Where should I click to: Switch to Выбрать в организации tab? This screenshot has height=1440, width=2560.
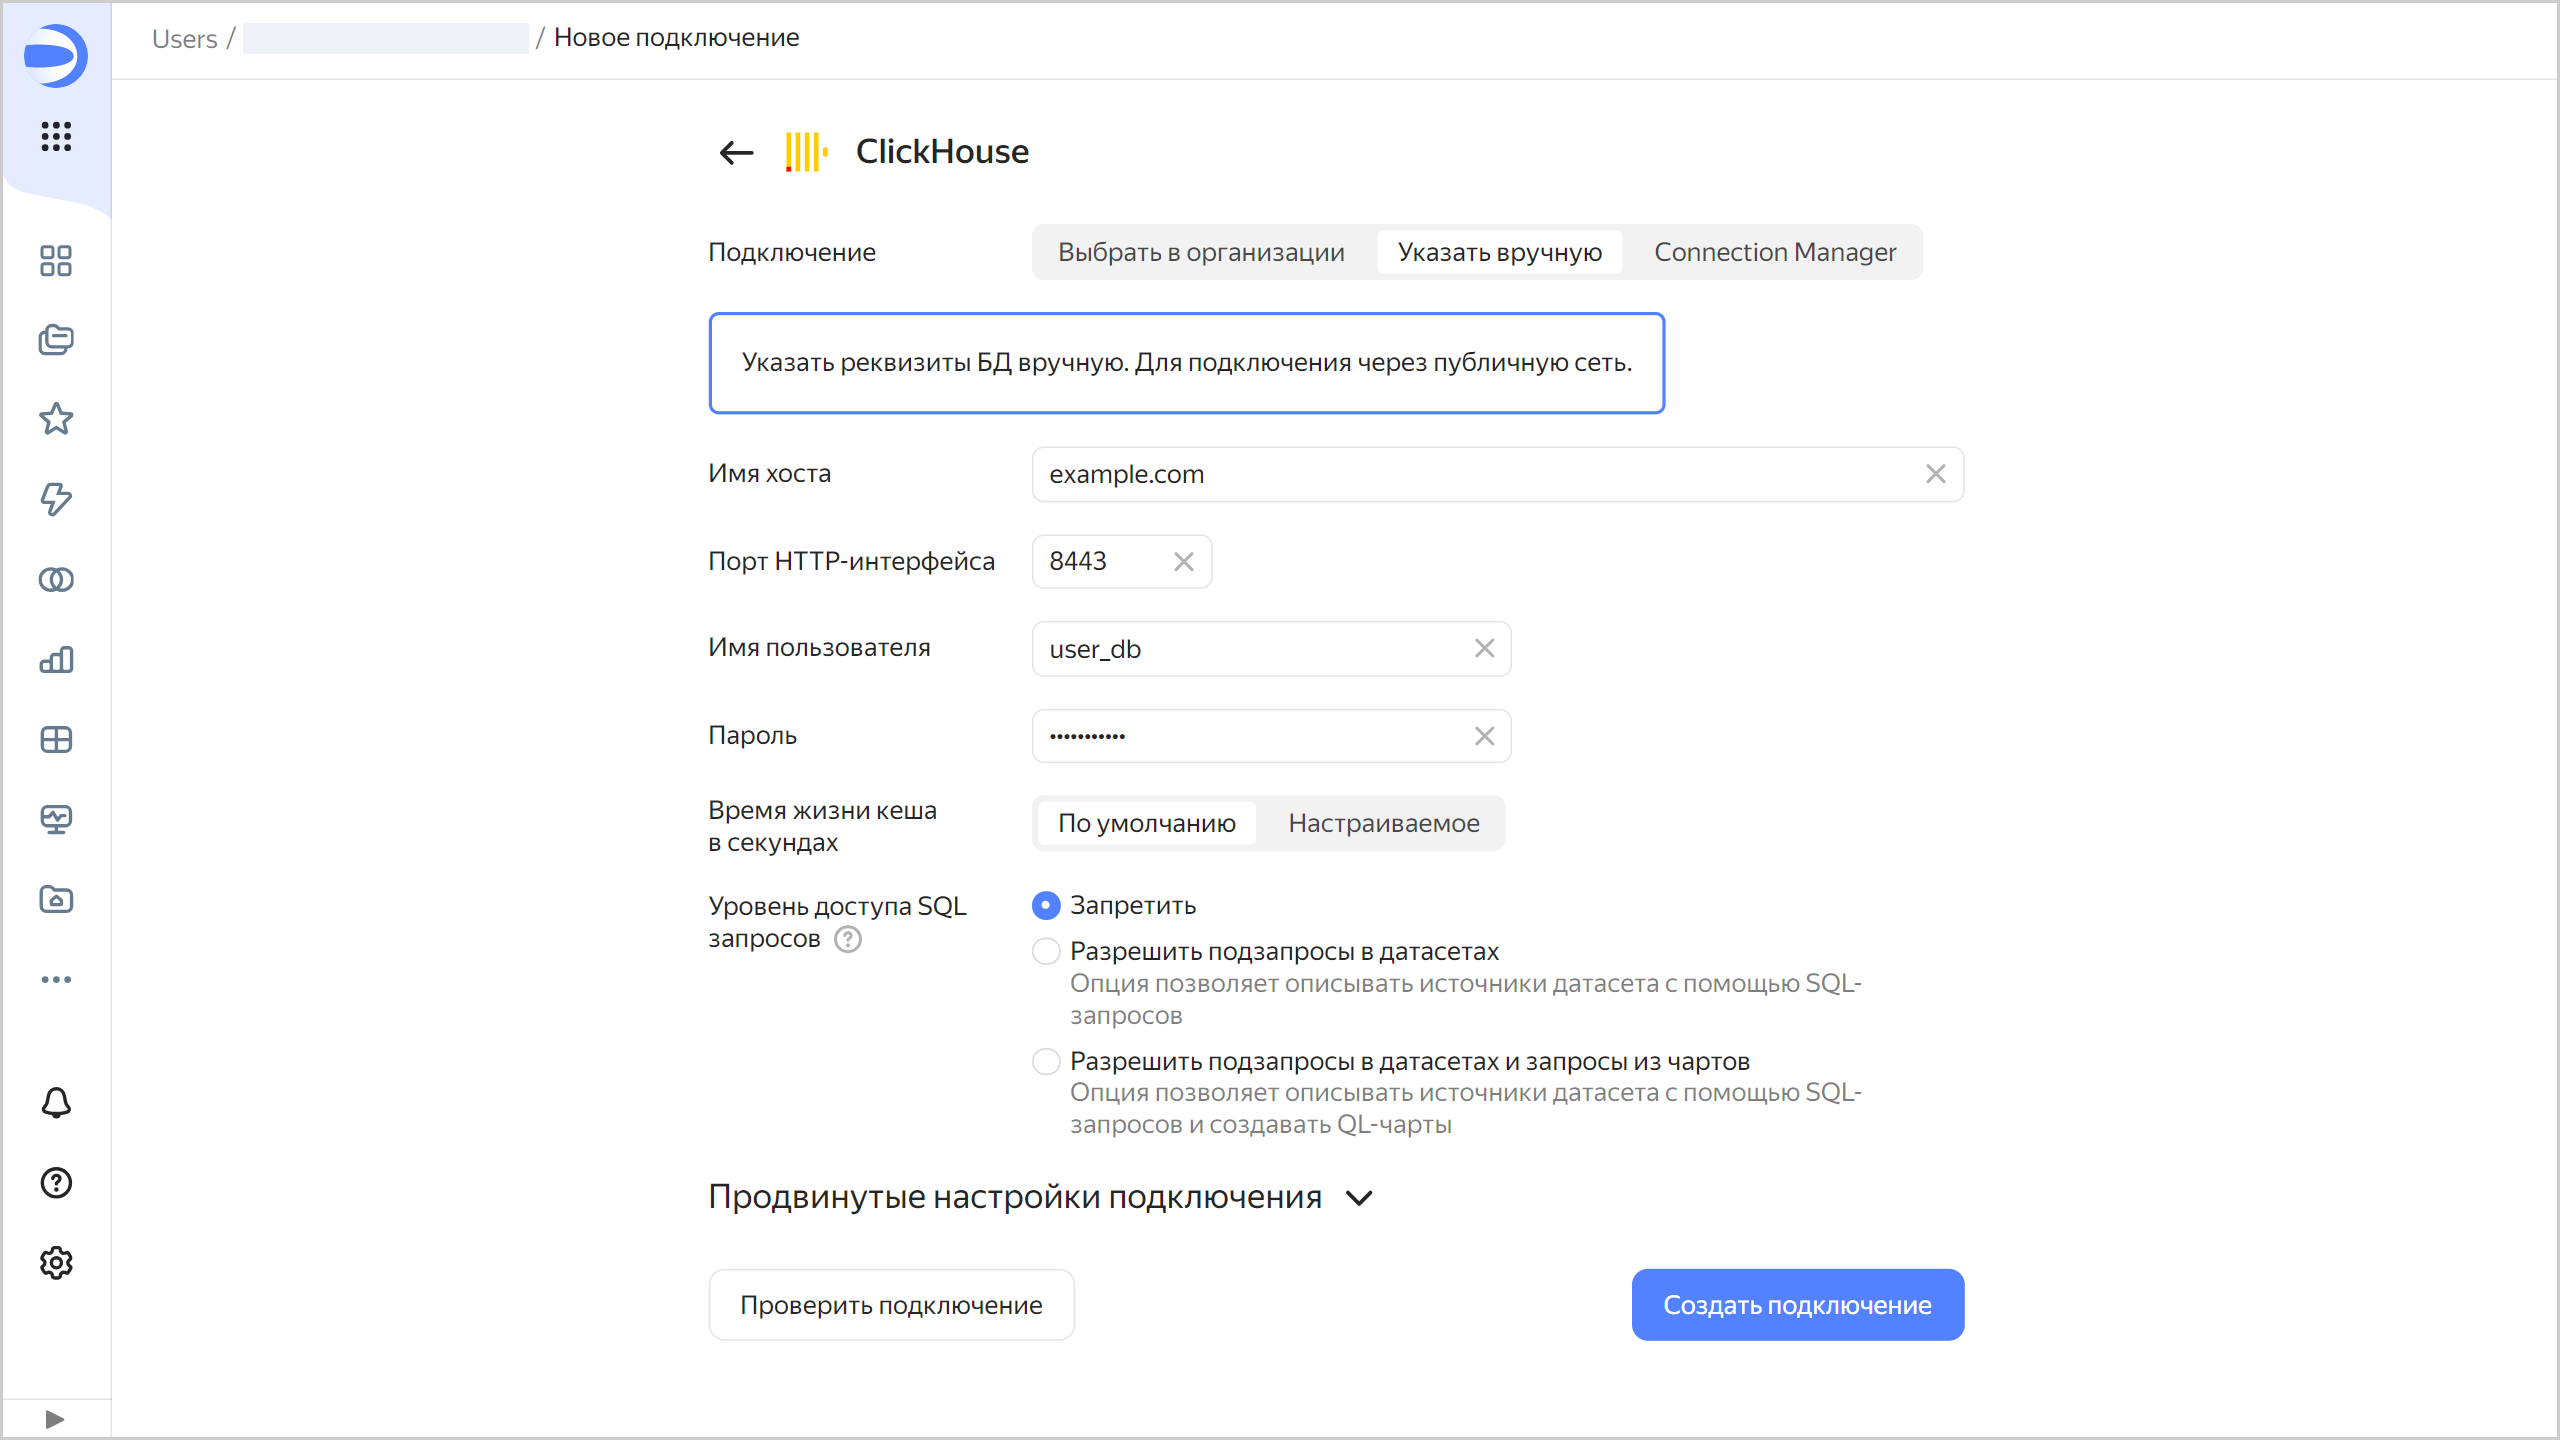[x=1201, y=252]
